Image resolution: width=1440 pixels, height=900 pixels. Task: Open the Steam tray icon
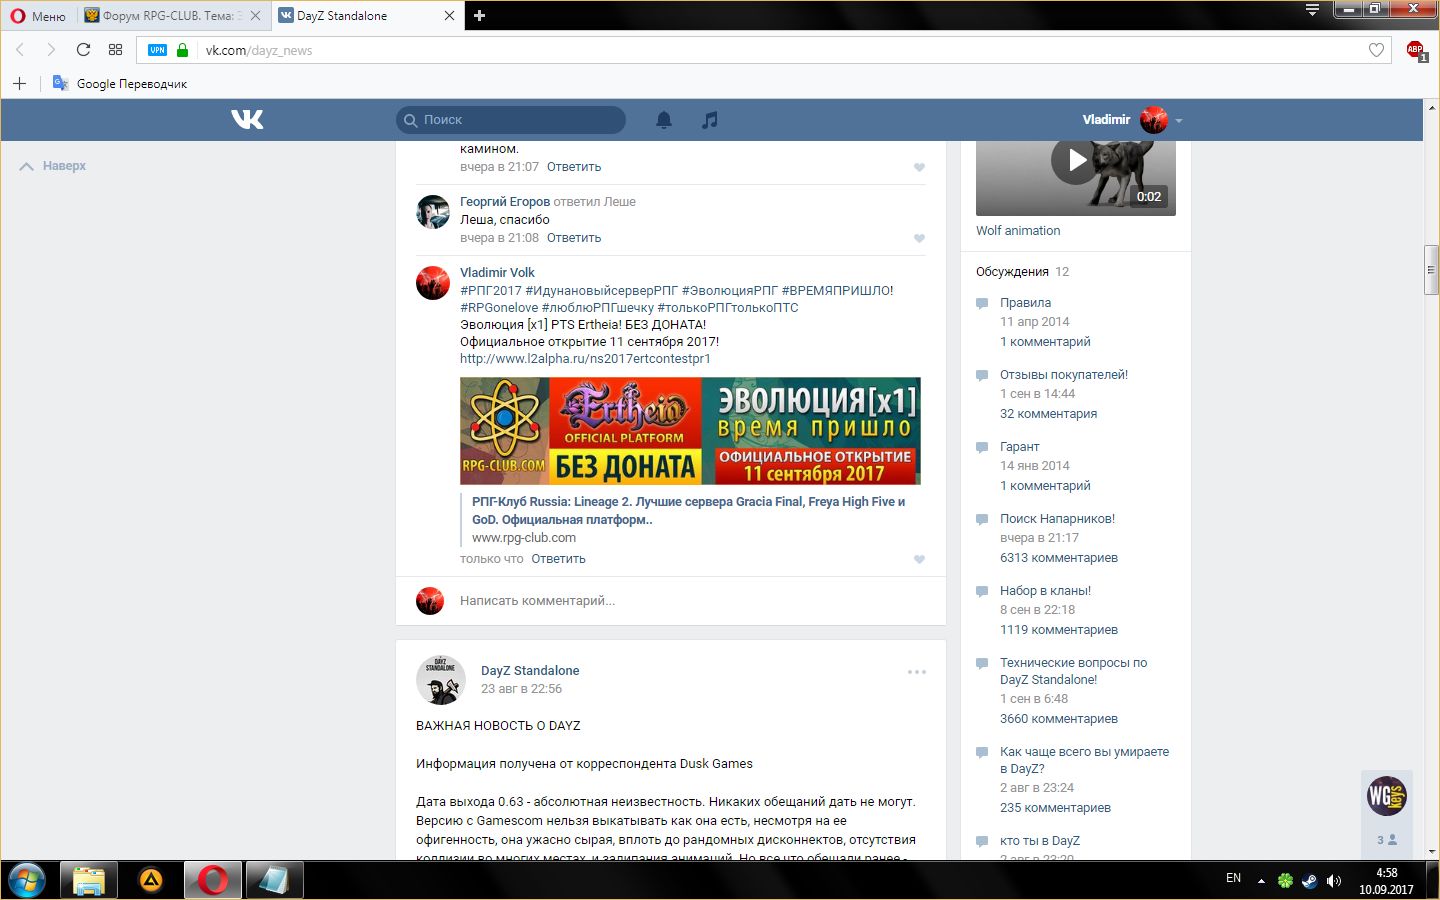click(1309, 881)
